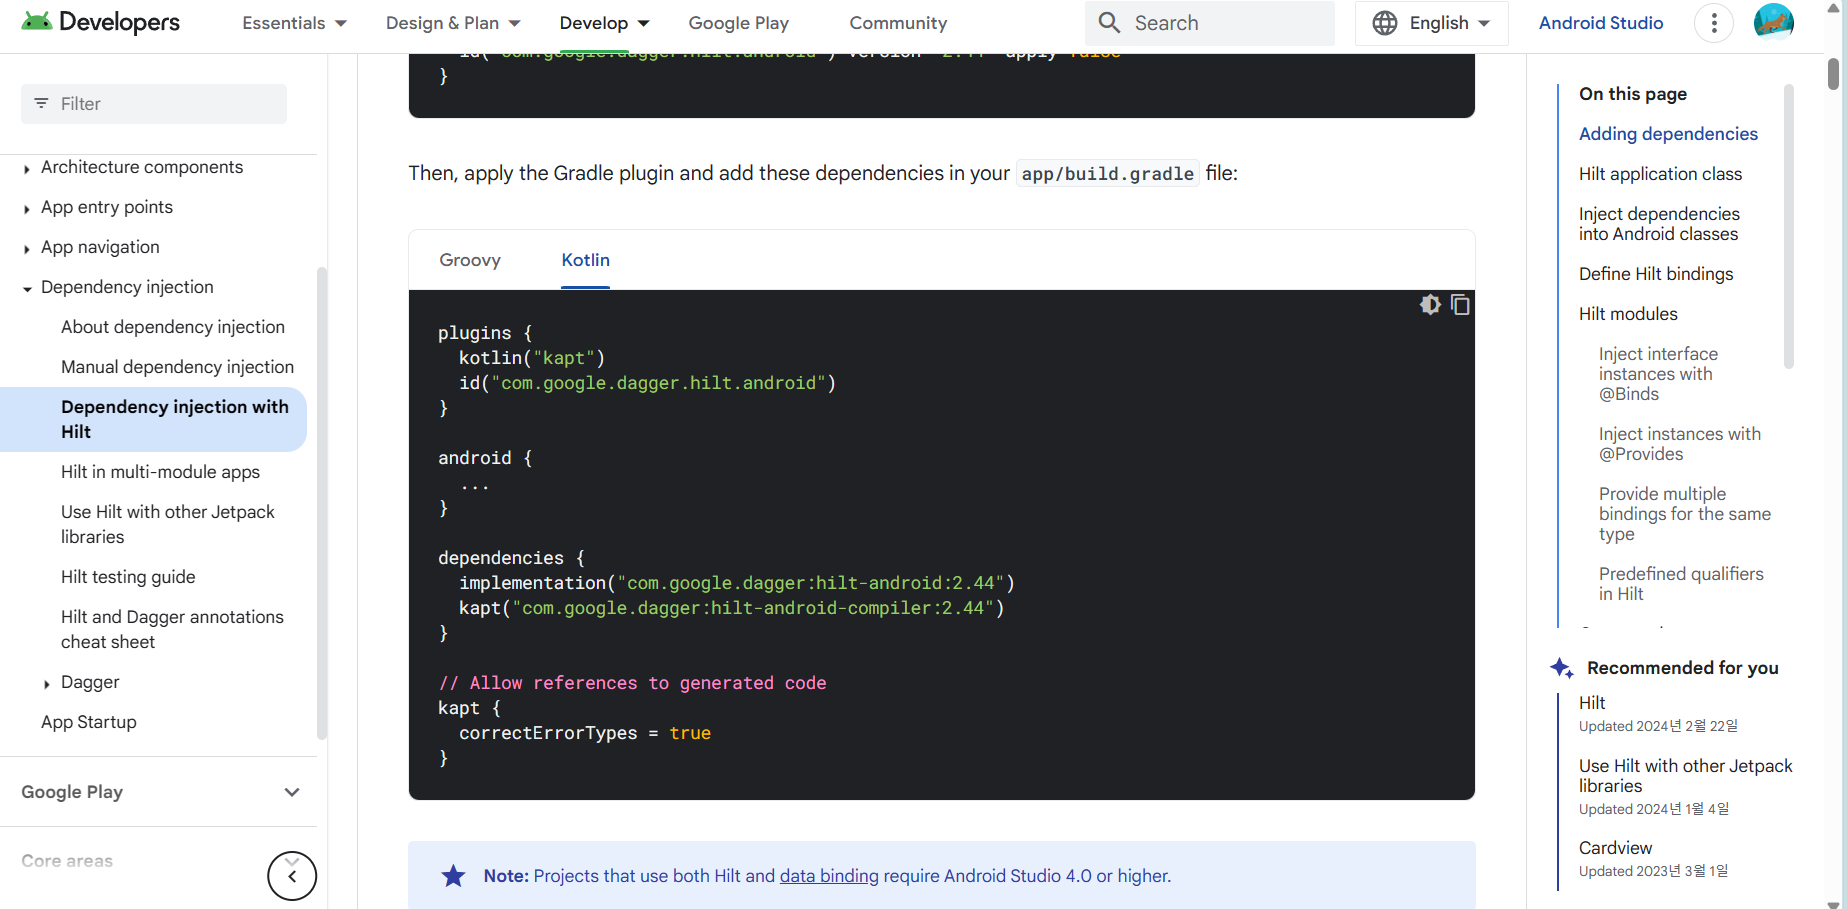Image resolution: width=1847 pixels, height=909 pixels.
Task: Open About dependency injection page
Action: tap(173, 327)
